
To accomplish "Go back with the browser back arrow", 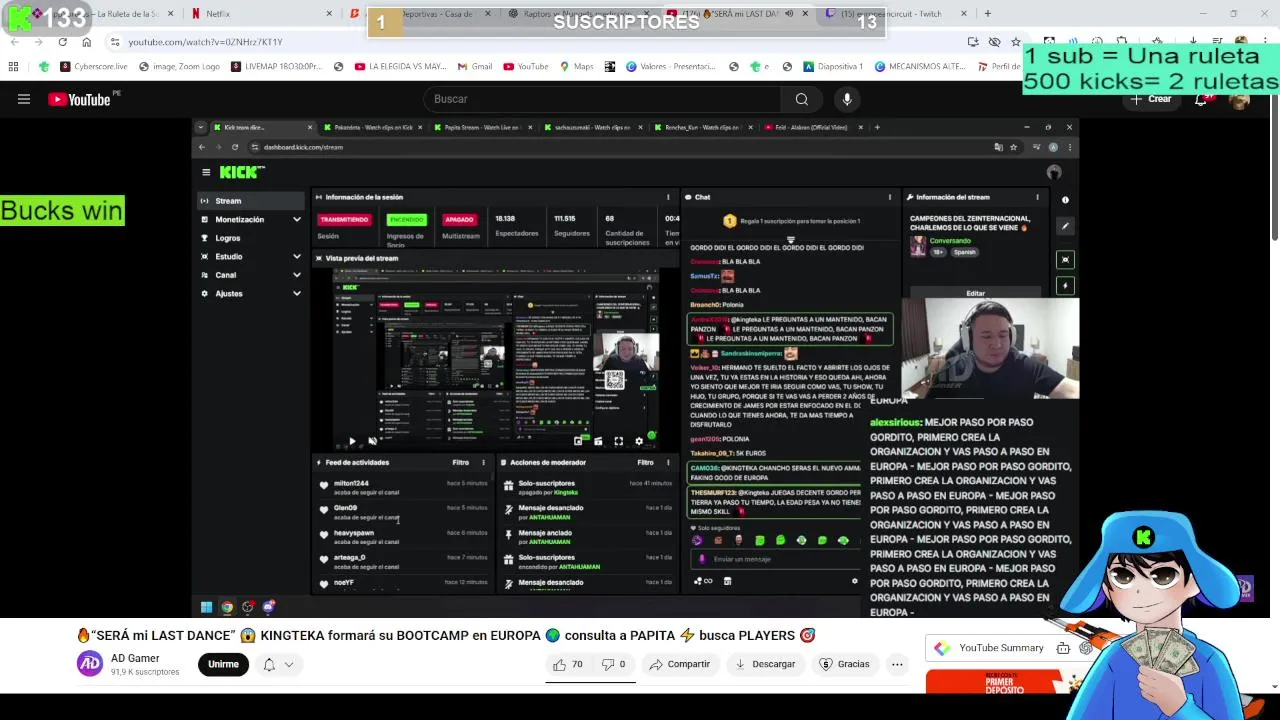I will pos(14,42).
